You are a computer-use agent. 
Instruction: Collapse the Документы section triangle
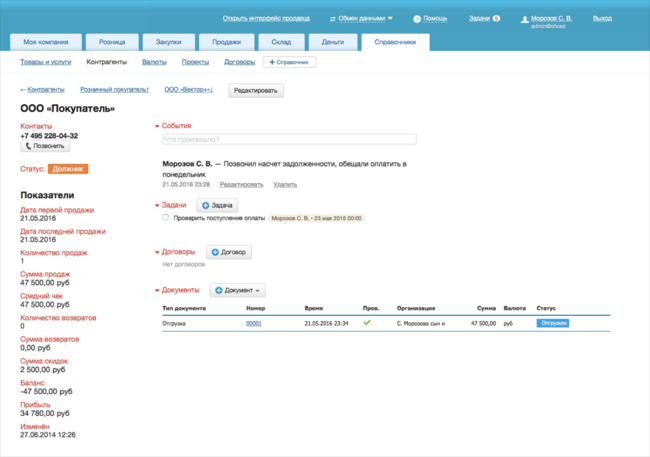pos(157,290)
